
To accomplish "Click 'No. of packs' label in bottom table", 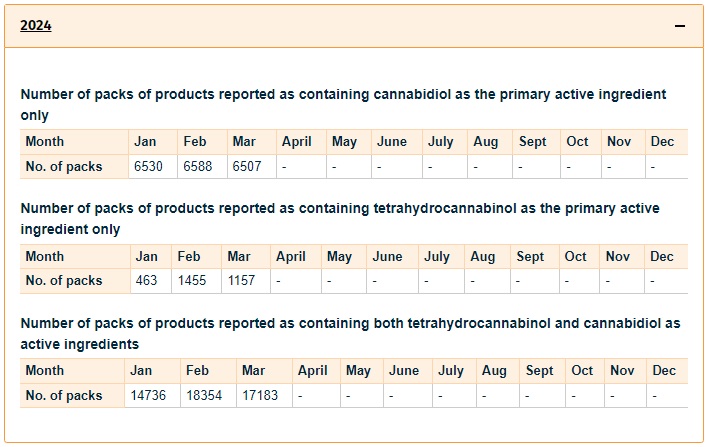I will tap(64, 395).
